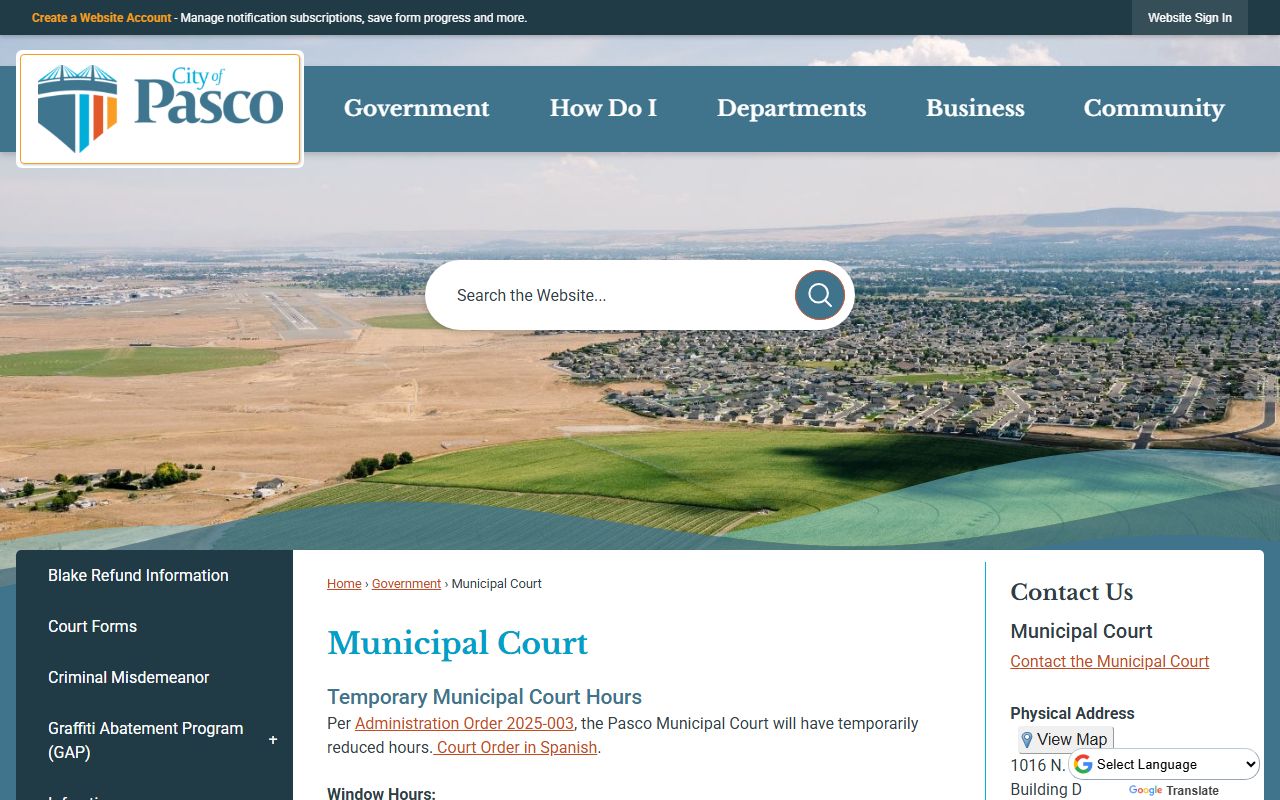Screen dimensions: 1280x800
Task: Click Google Translate label text
Action: pos(1174,790)
